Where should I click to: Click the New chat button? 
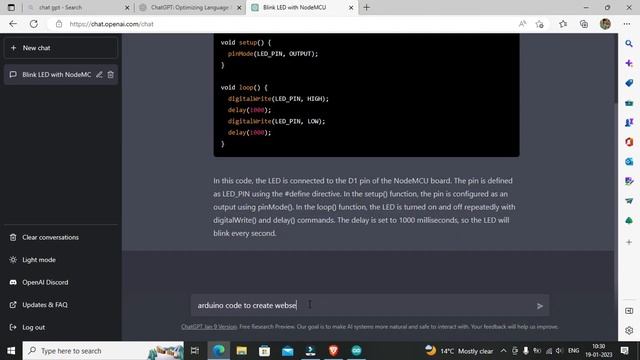[61, 48]
